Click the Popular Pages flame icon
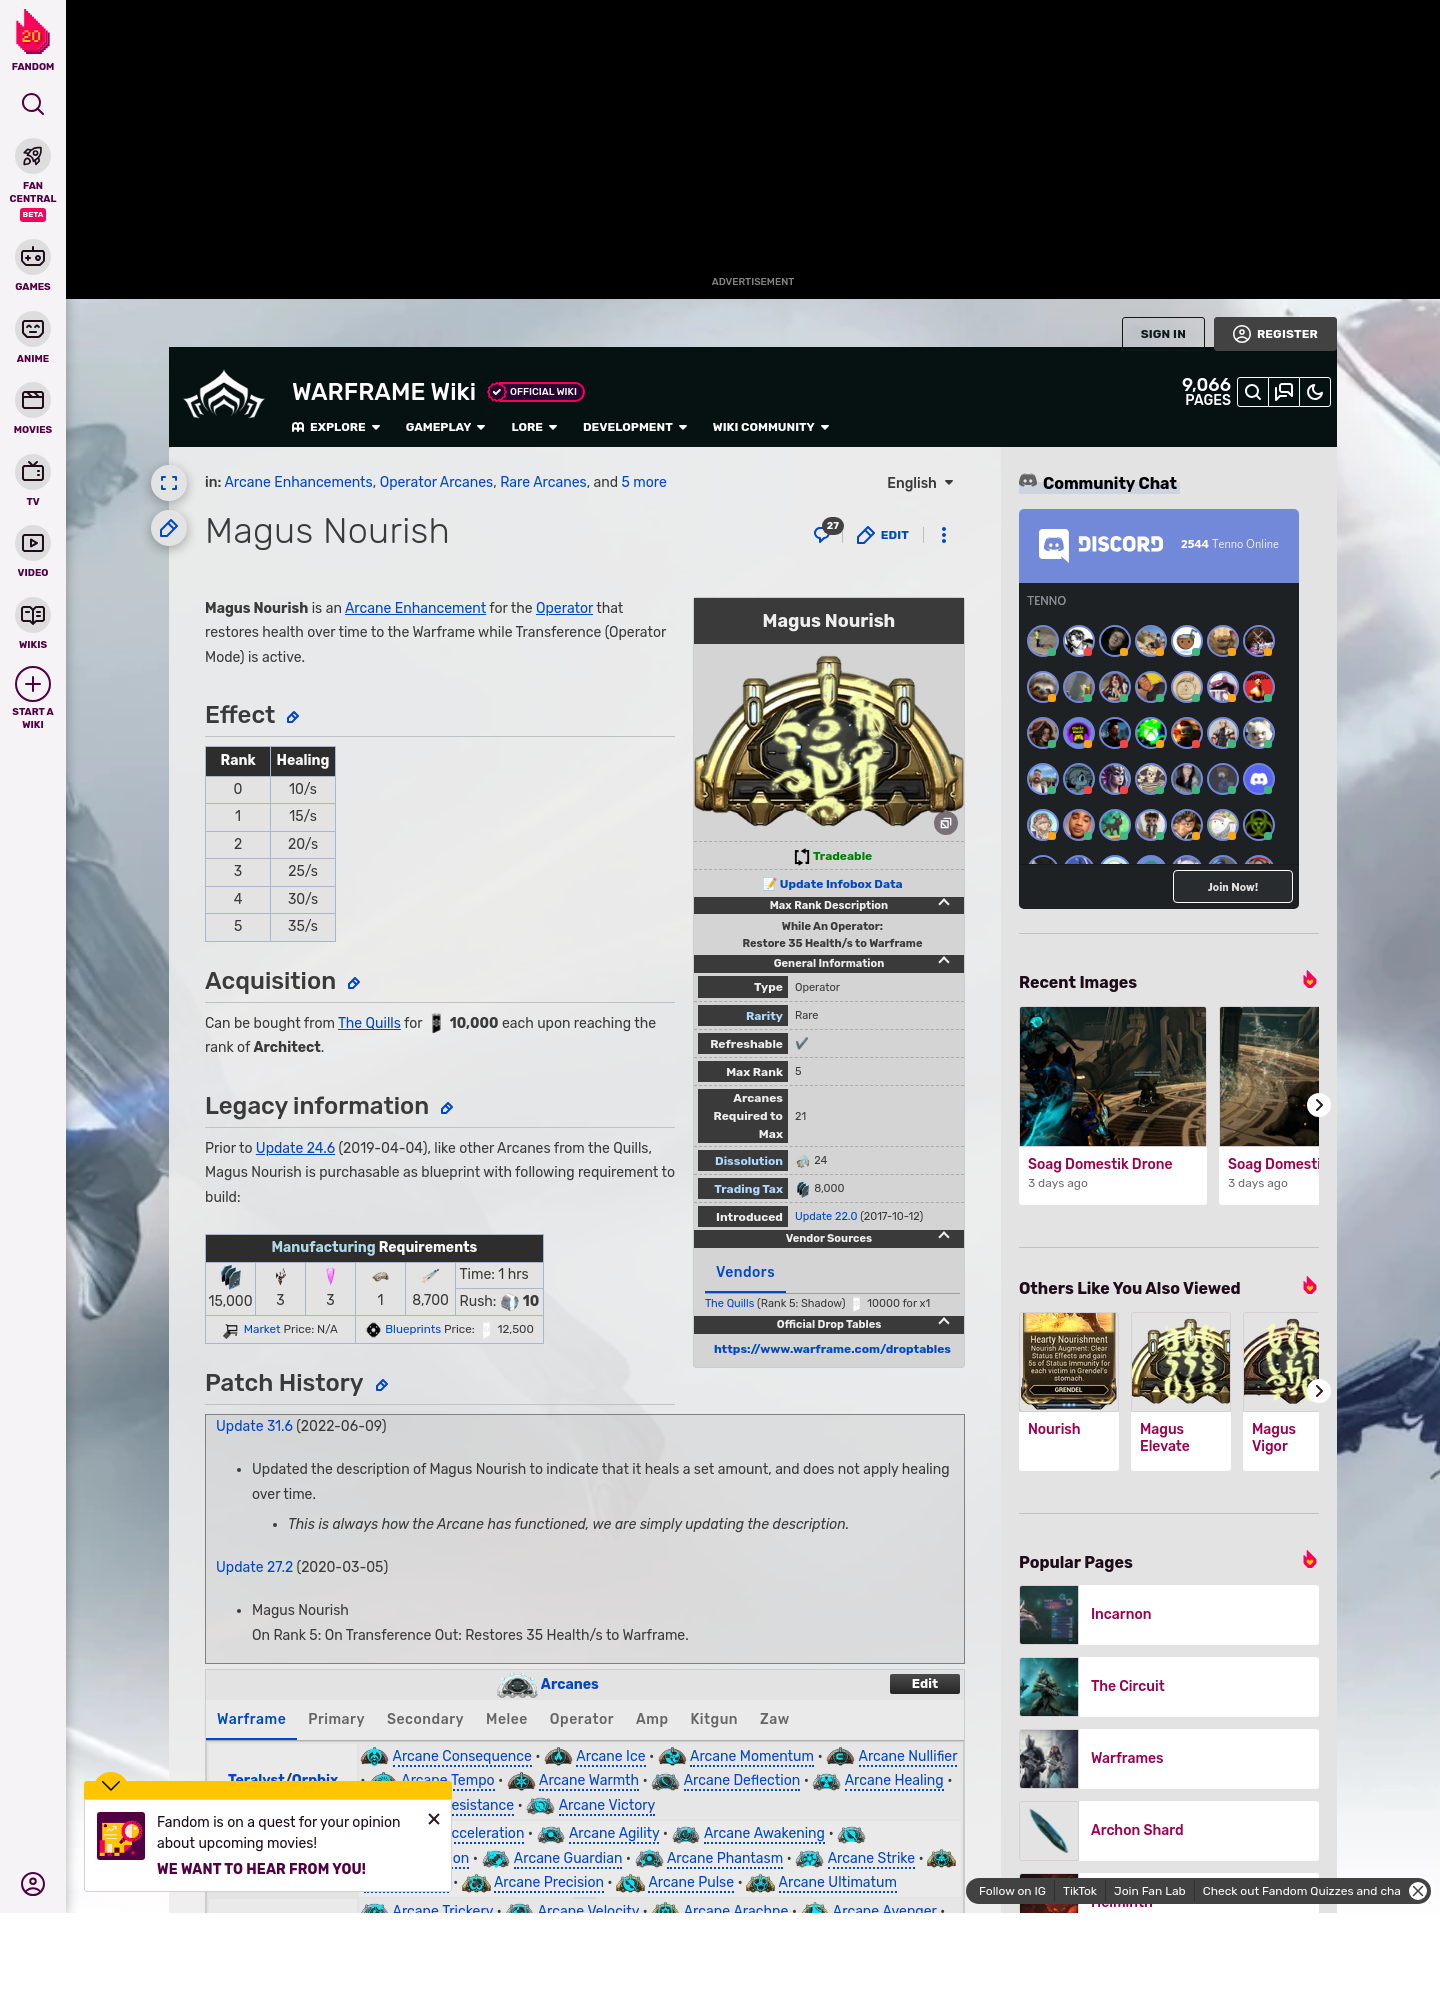The height and width of the screenshot is (2000, 1440). [1309, 1560]
